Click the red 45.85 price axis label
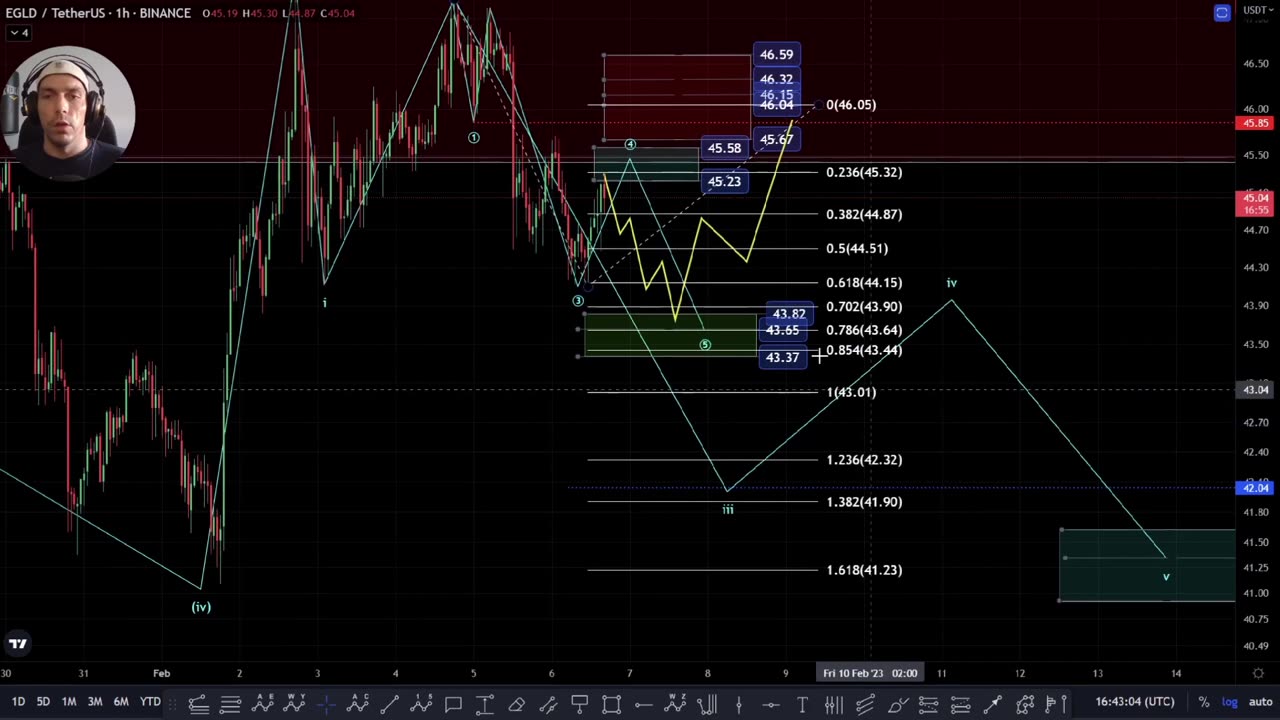This screenshot has width=1280, height=720. click(1254, 123)
